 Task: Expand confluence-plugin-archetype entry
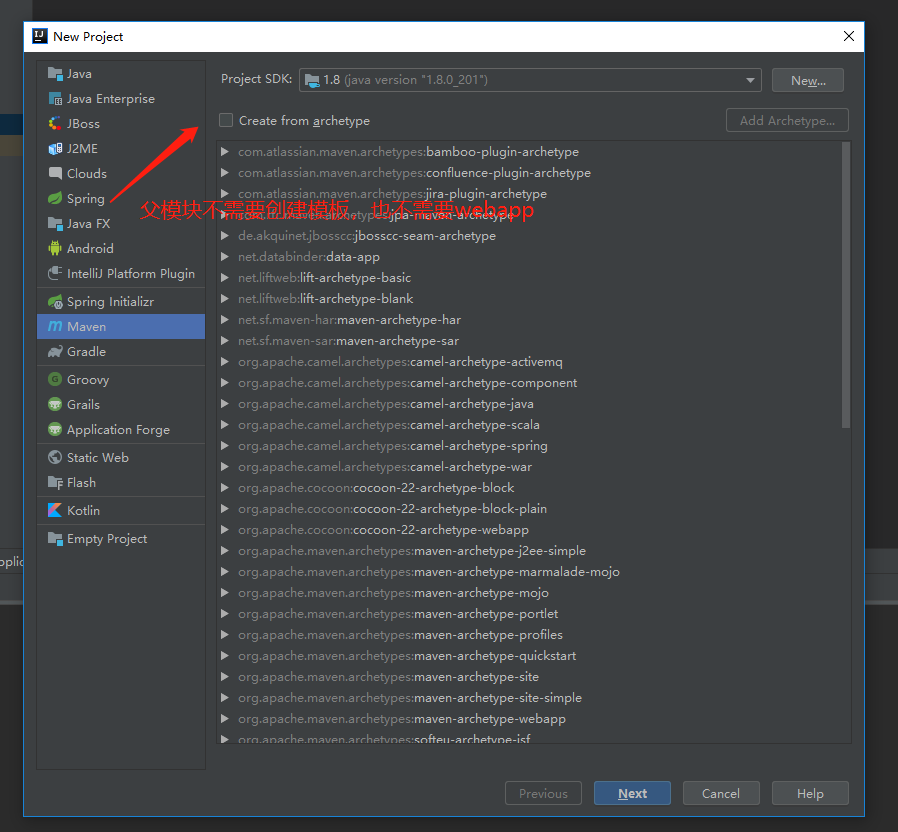point(225,173)
